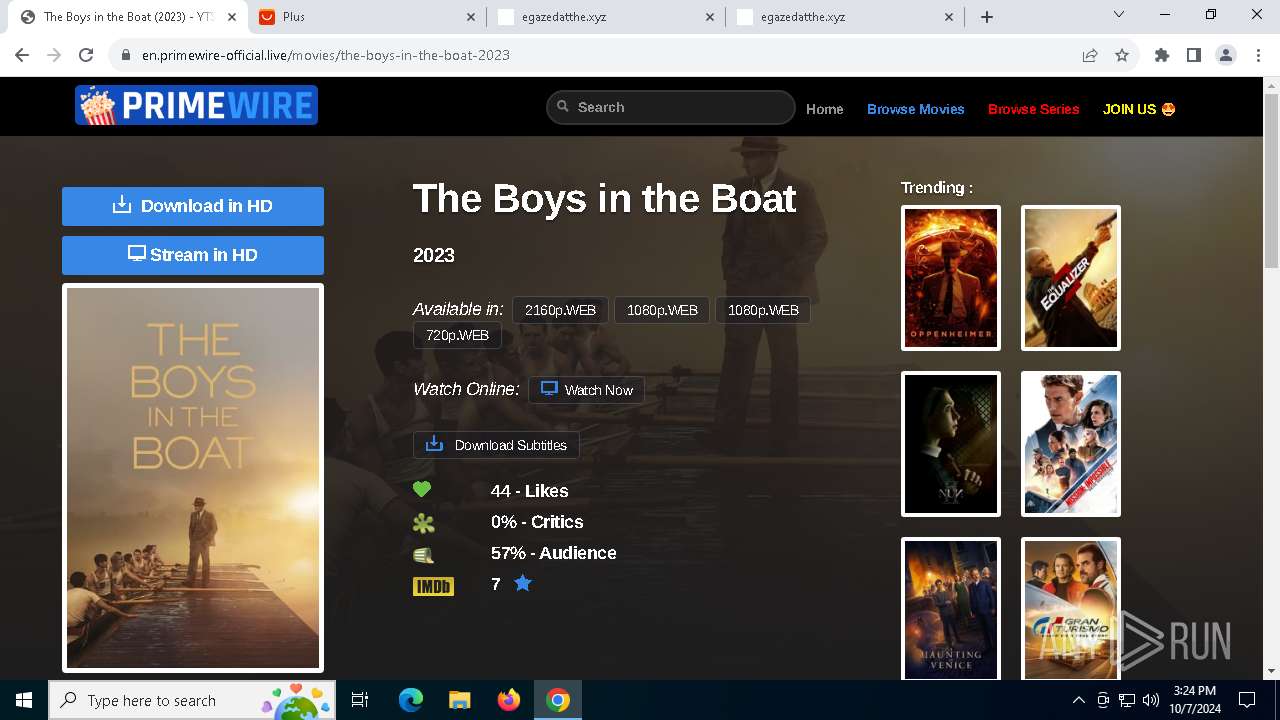Reload the page
Image resolution: width=1280 pixels, height=720 pixels.
86,55
